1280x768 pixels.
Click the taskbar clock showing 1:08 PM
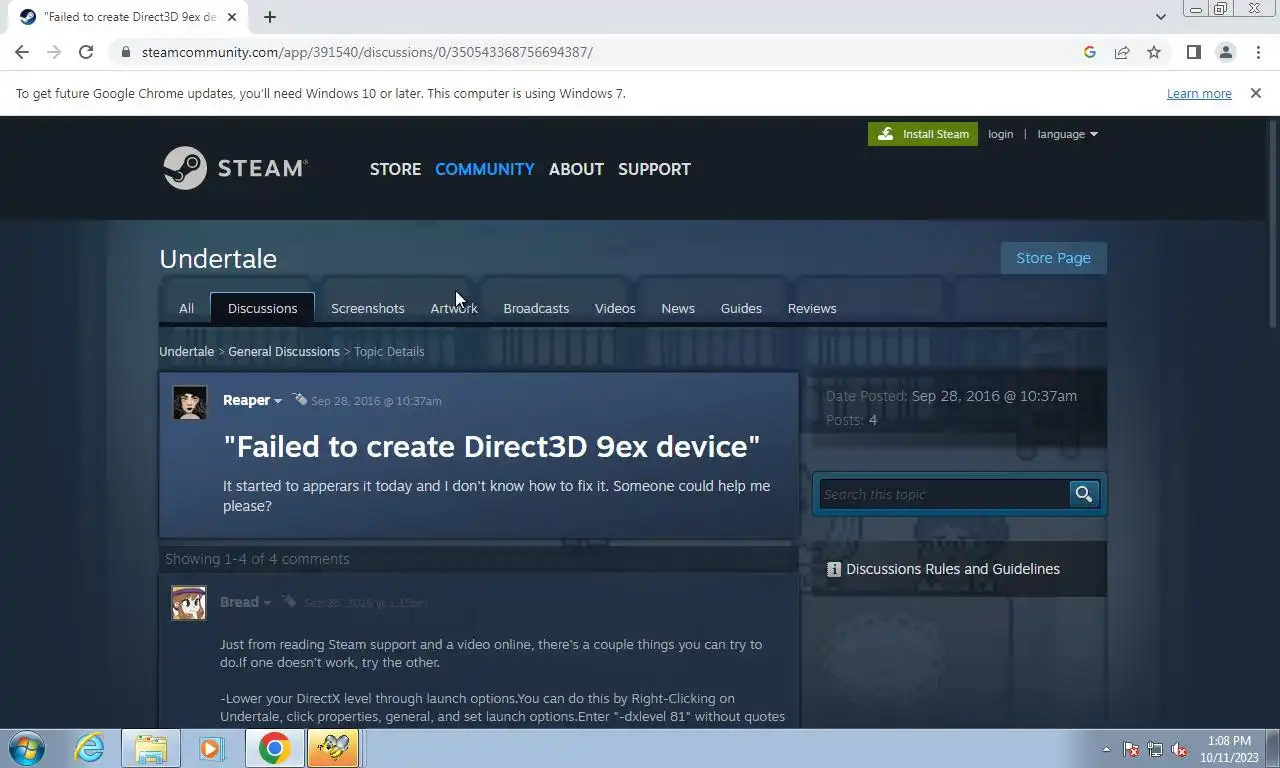(1229, 749)
